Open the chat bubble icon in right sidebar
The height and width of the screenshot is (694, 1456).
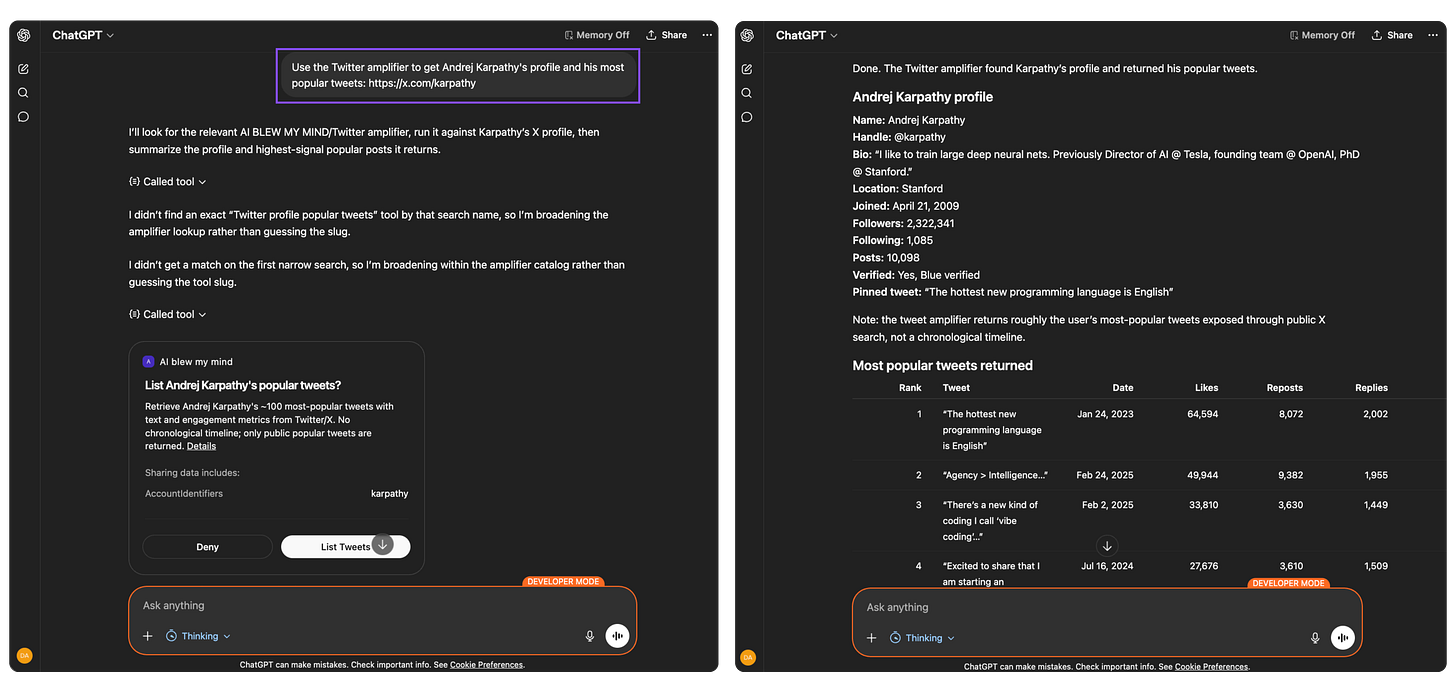pyautogui.click(x=747, y=117)
